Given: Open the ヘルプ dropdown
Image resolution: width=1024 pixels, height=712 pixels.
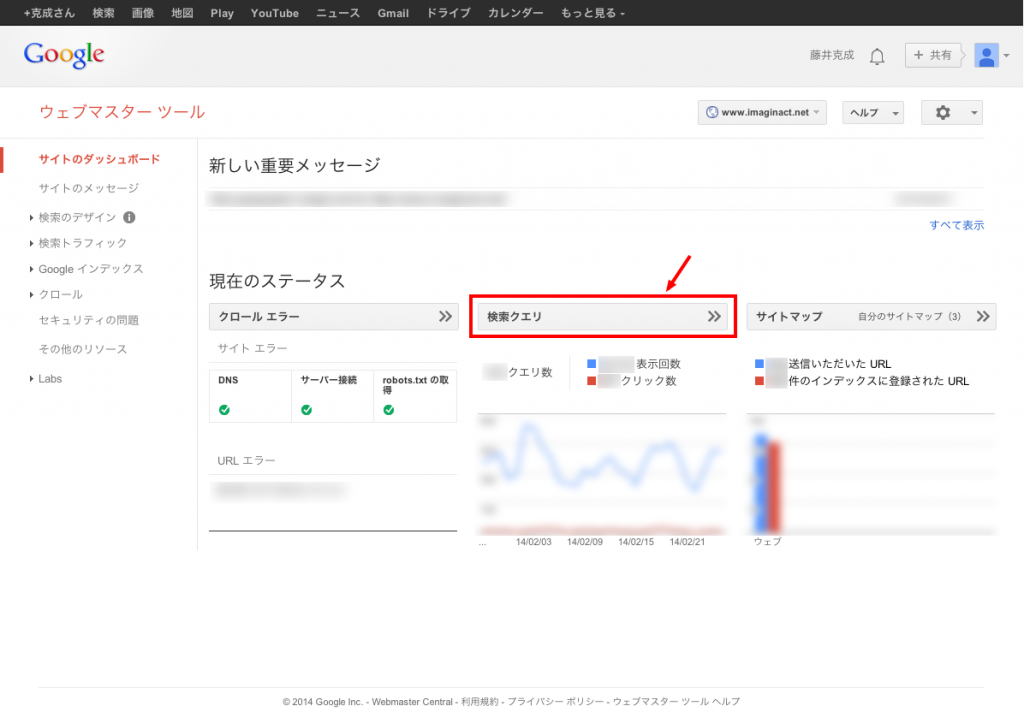Looking at the screenshot, I should (x=872, y=112).
